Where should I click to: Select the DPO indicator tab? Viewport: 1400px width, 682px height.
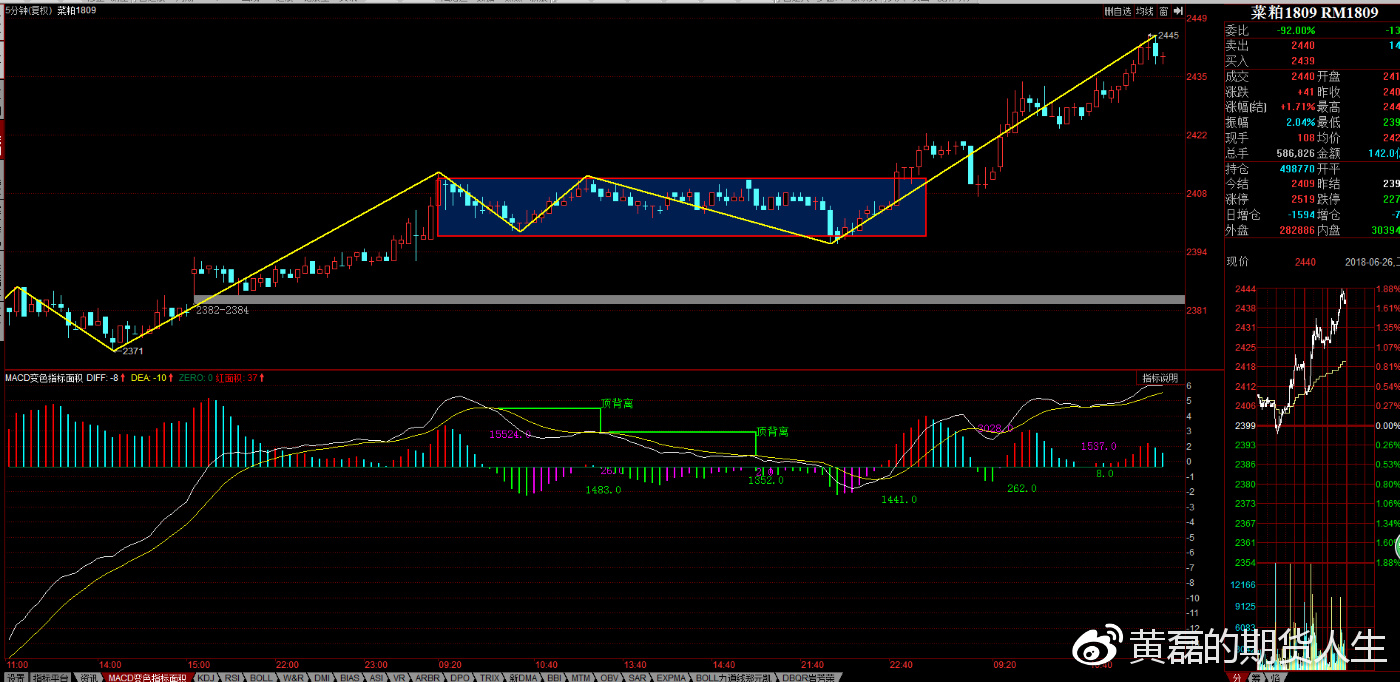[460, 677]
